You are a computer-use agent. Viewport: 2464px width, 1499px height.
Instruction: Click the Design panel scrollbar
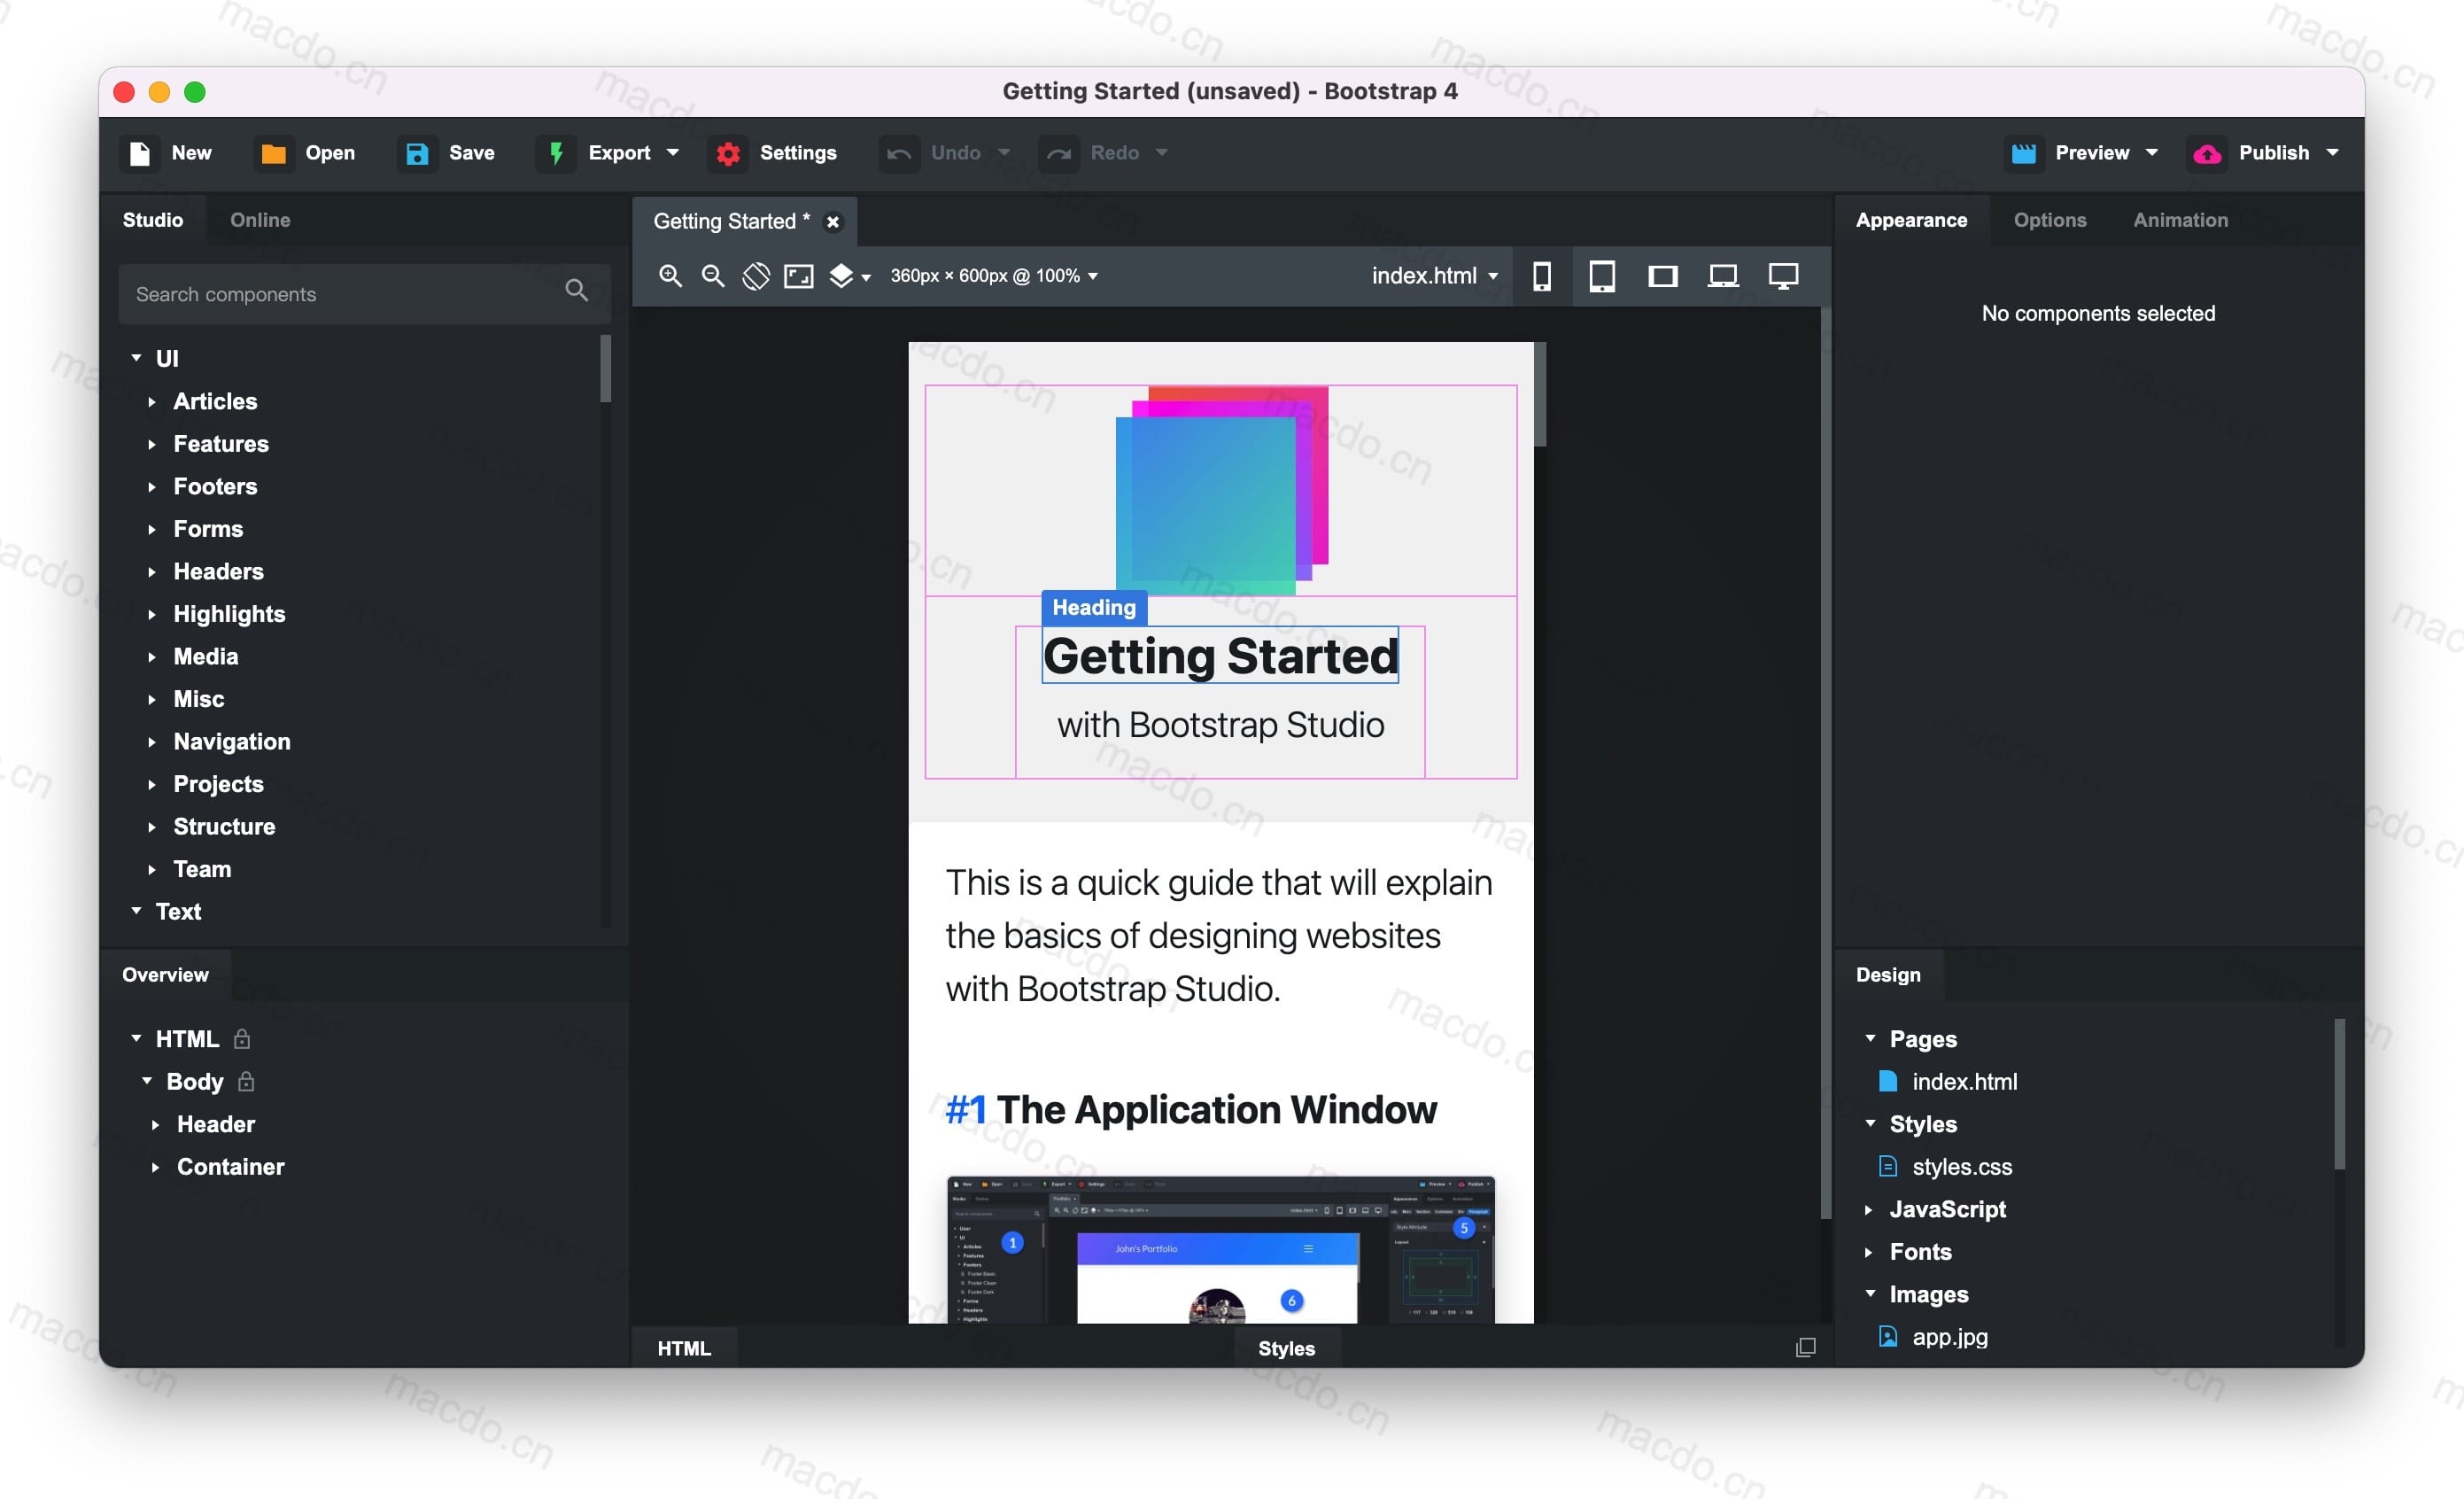[2339, 1094]
